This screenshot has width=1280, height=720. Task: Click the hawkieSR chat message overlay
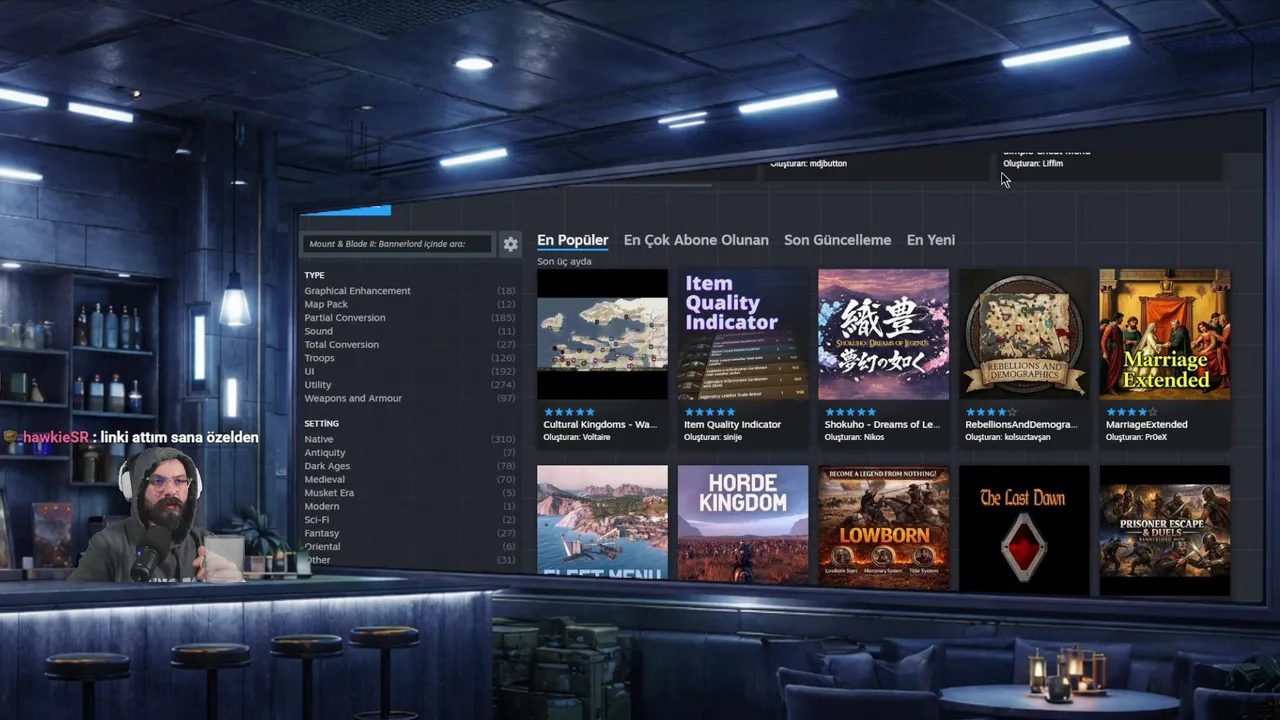131,437
